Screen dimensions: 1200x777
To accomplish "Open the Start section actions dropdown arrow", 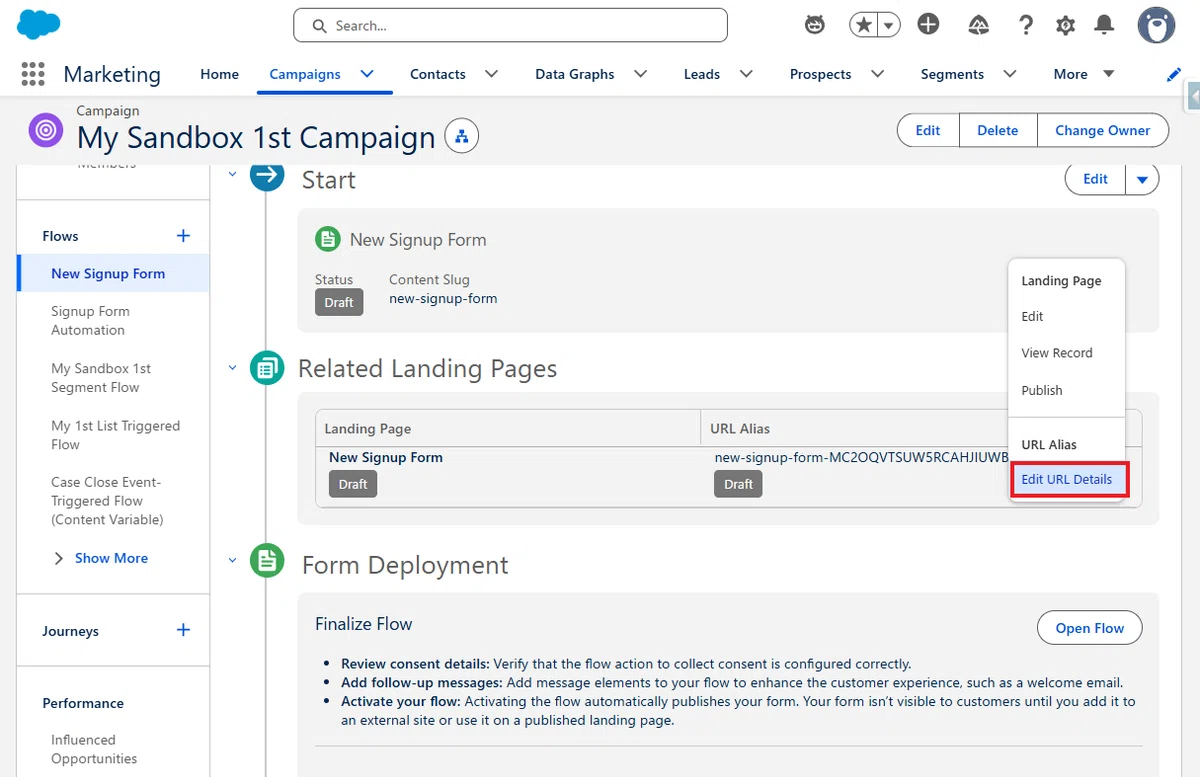I will pyautogui.click(x=1142, y=179).
